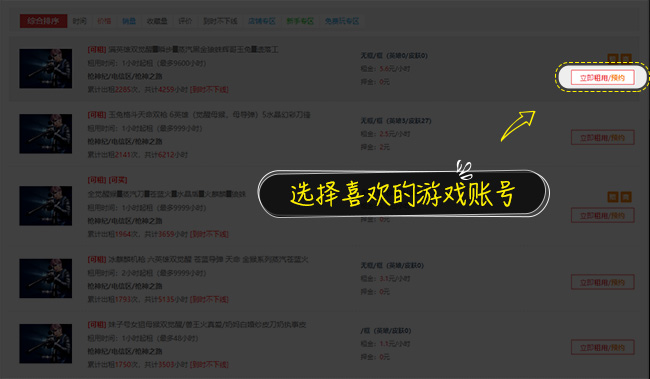This screenshot has height=379, width=650.
Task: Open listing title with 2285 rentals
Action: [183, 49]
